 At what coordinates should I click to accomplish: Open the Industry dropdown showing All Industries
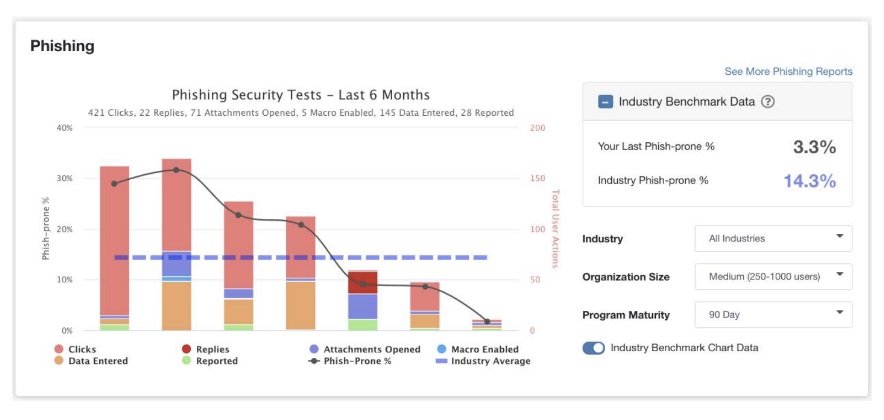773,238
